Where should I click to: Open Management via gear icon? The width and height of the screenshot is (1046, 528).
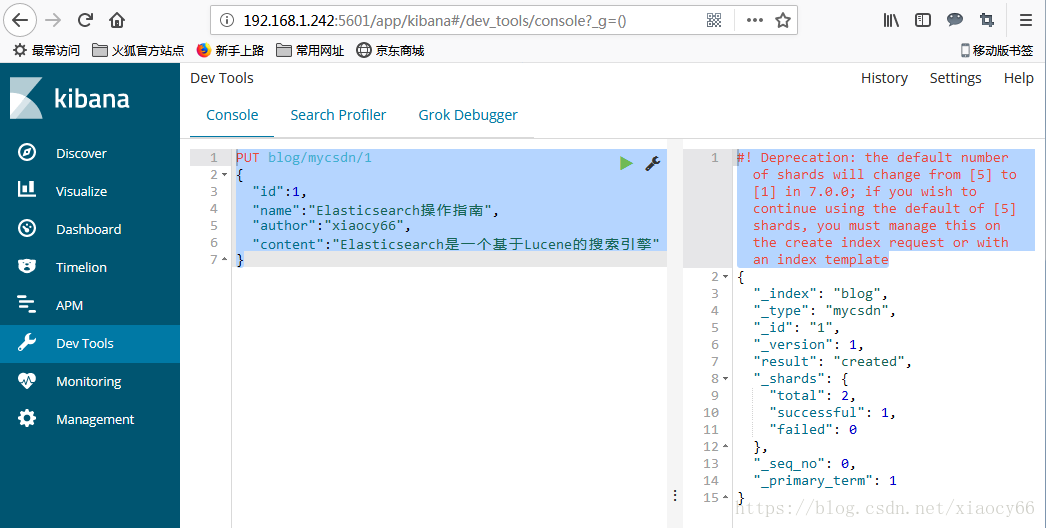pyautogui.click(x=27, y=419)
